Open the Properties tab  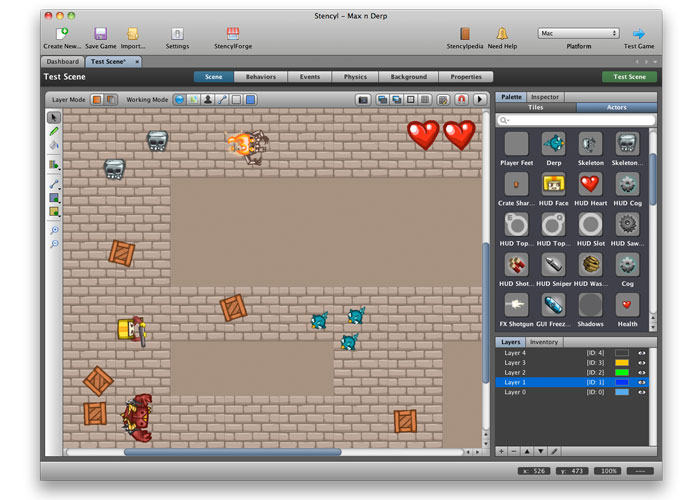(x=466, y=77)
